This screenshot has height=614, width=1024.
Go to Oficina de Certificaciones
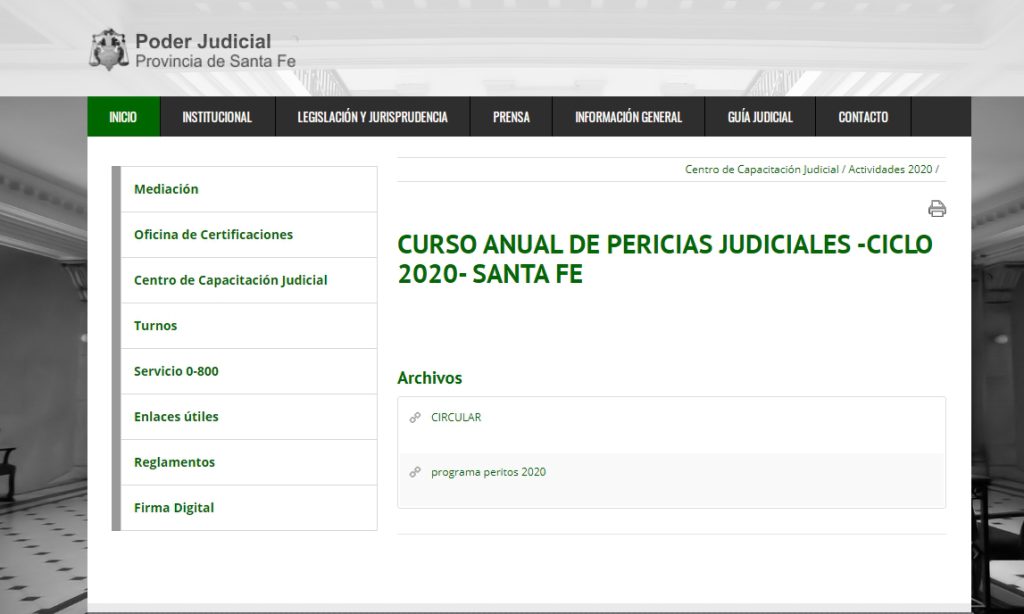pos(213,235)
